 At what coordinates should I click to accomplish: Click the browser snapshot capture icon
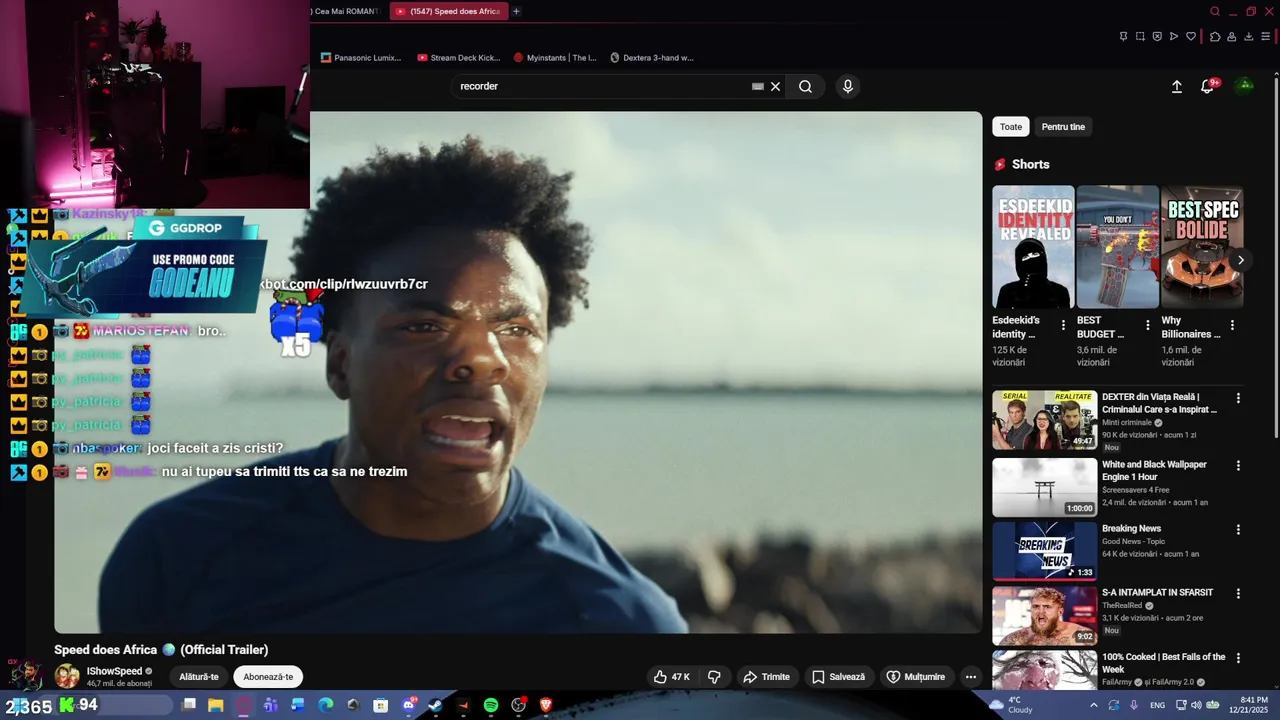(x=1140, y=36)
